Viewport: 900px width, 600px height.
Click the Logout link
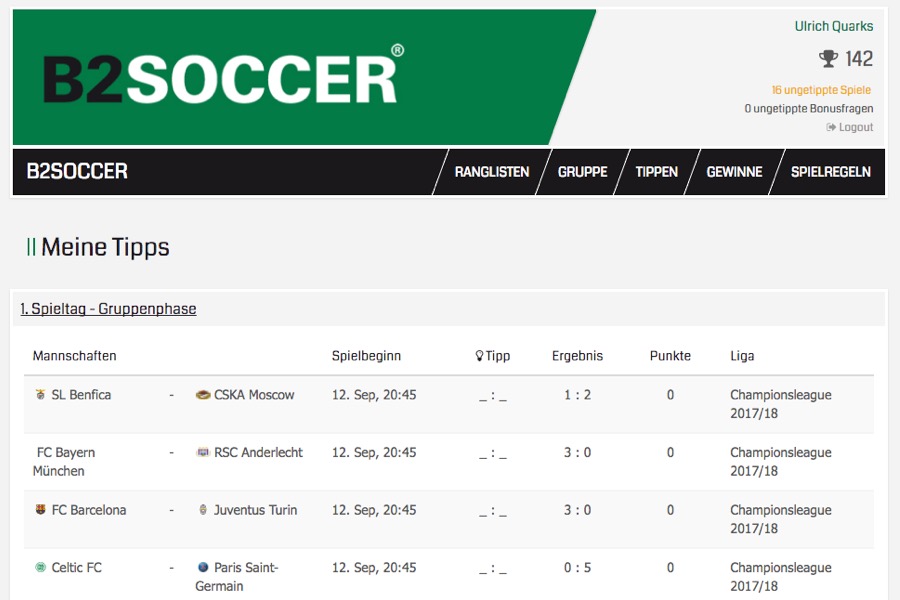tap(850, 128)
